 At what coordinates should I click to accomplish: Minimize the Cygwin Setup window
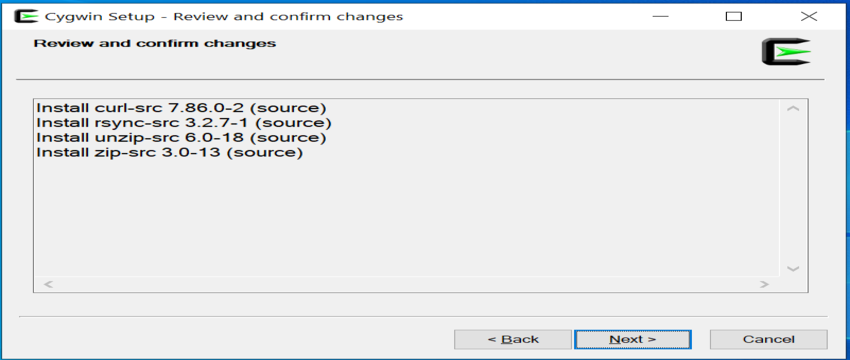pos(660,16)
